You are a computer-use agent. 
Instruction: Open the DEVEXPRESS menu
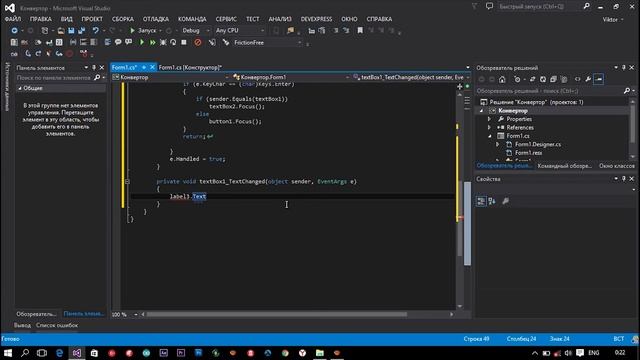pyautogui.click(x=316, y=19)
